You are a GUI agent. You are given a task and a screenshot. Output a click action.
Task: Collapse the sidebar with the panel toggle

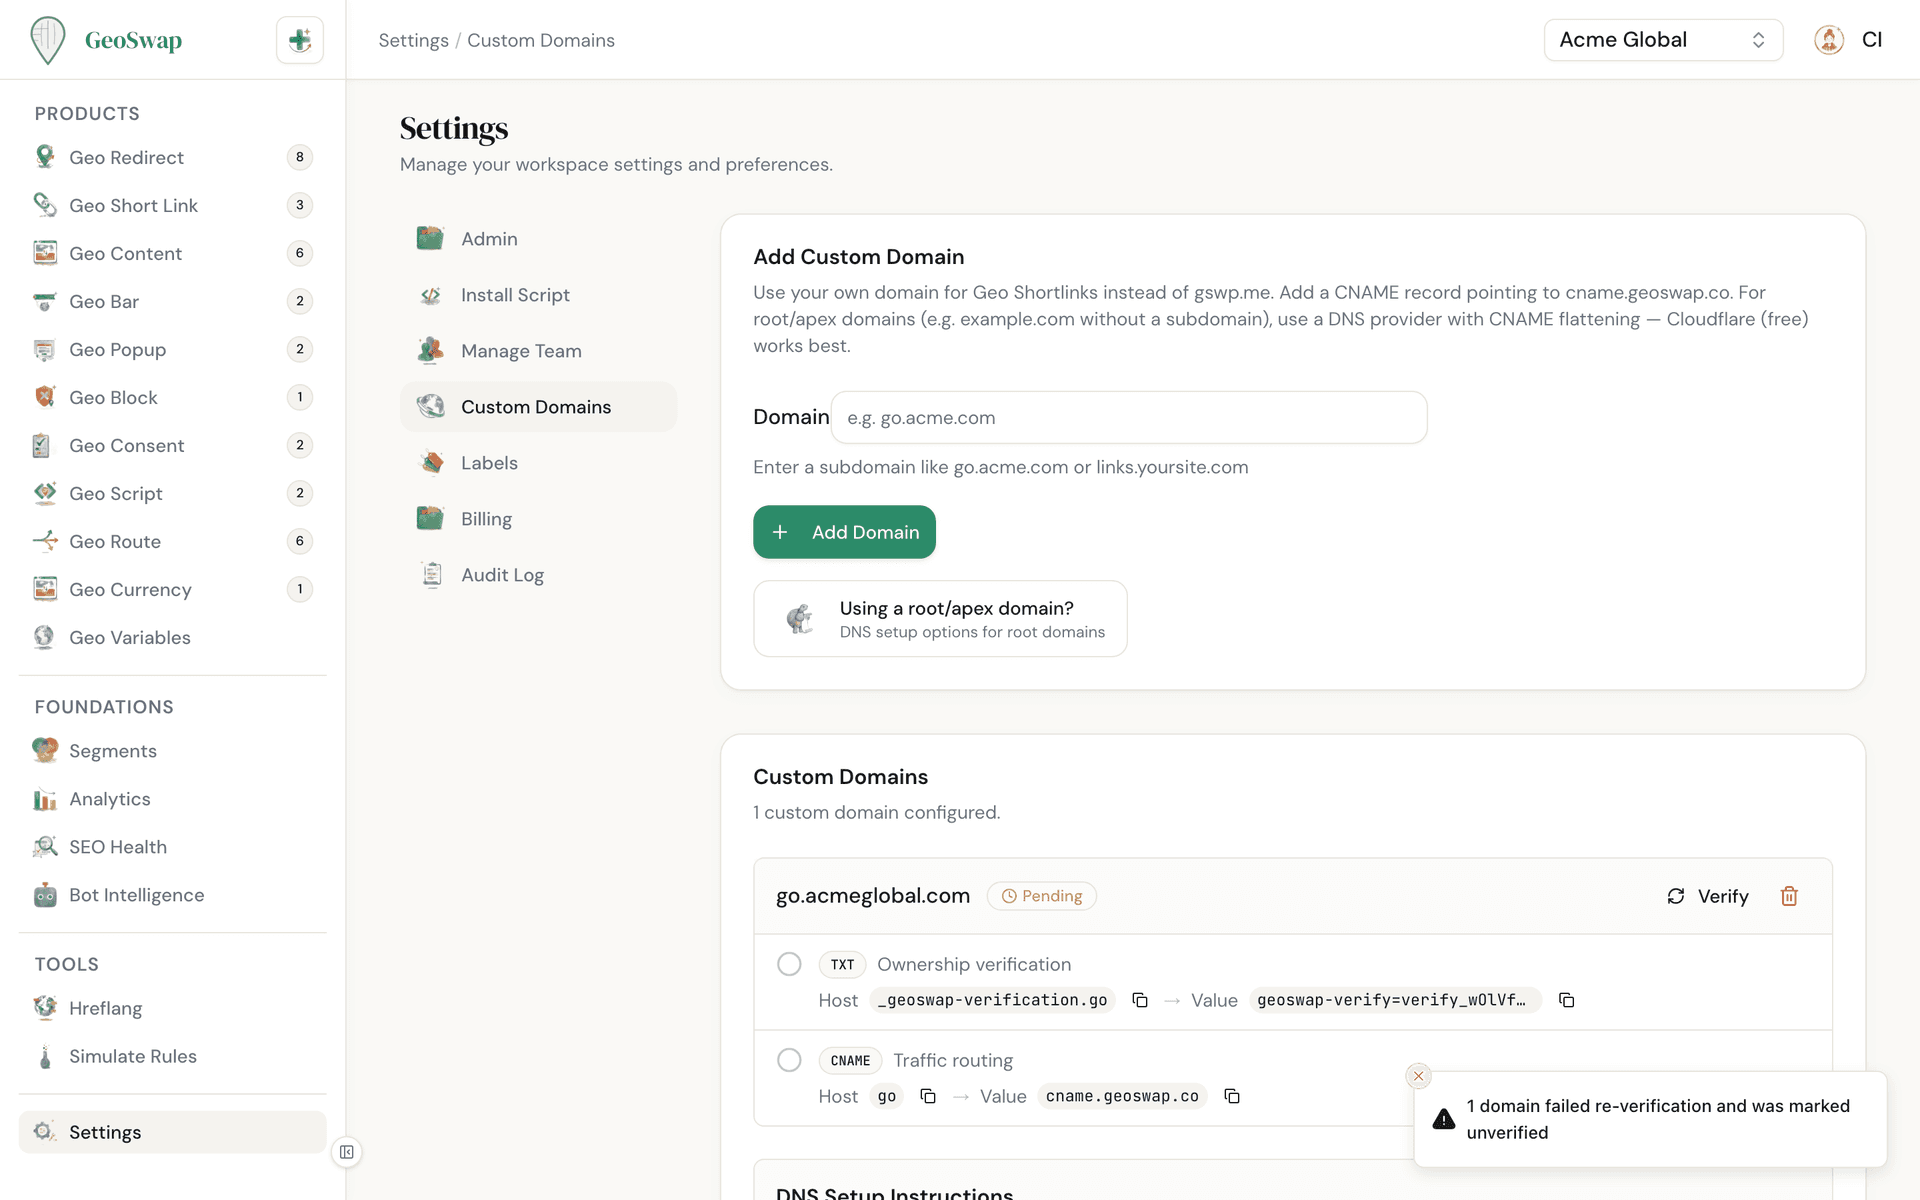[x=346, y=1152]
